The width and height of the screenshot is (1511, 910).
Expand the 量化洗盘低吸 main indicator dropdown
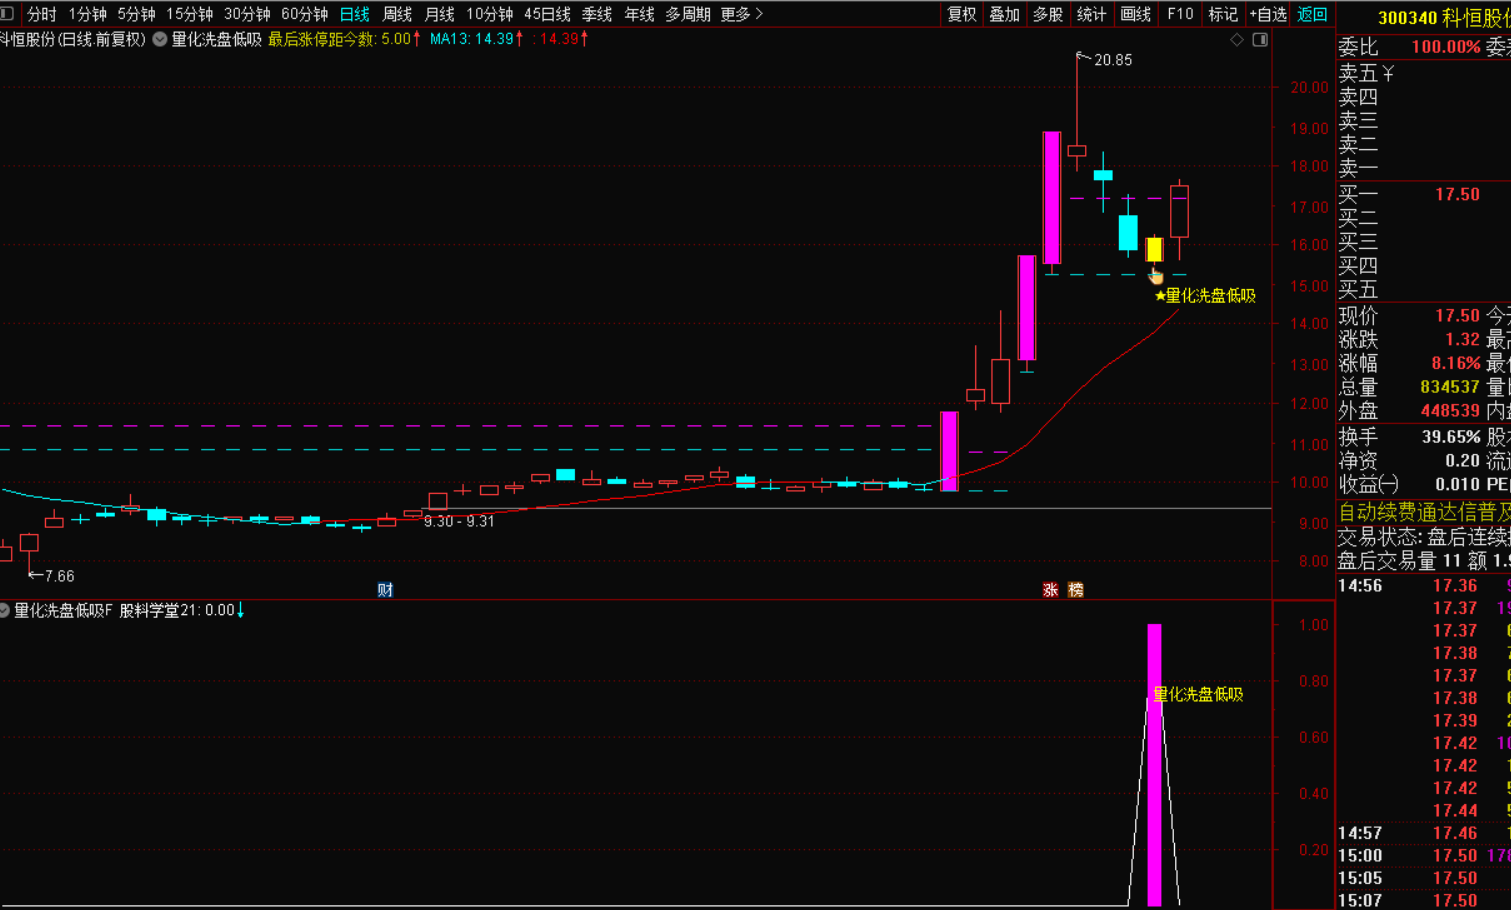pos(160,39)
